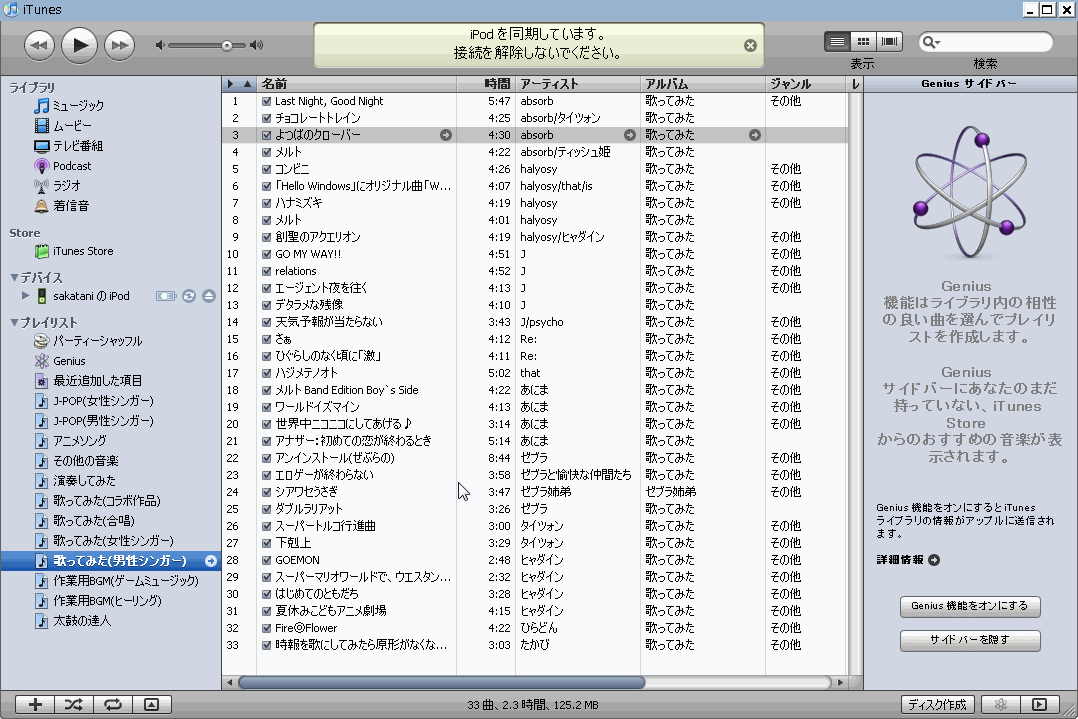Uncheck Last Night, Good Night track
This screenshot has height=719, width=1078.
266,101
